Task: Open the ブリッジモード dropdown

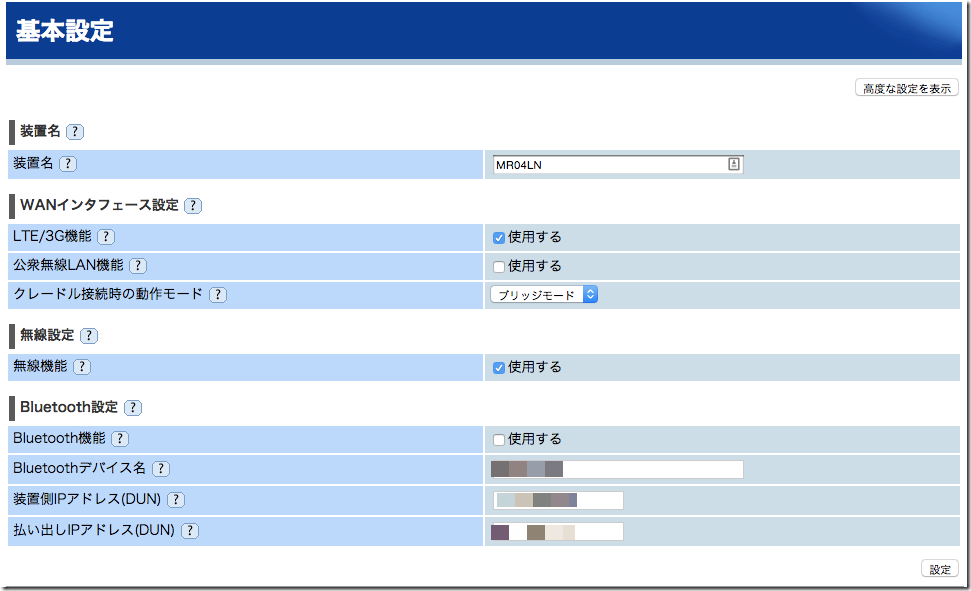Action: tap(544, 295)
